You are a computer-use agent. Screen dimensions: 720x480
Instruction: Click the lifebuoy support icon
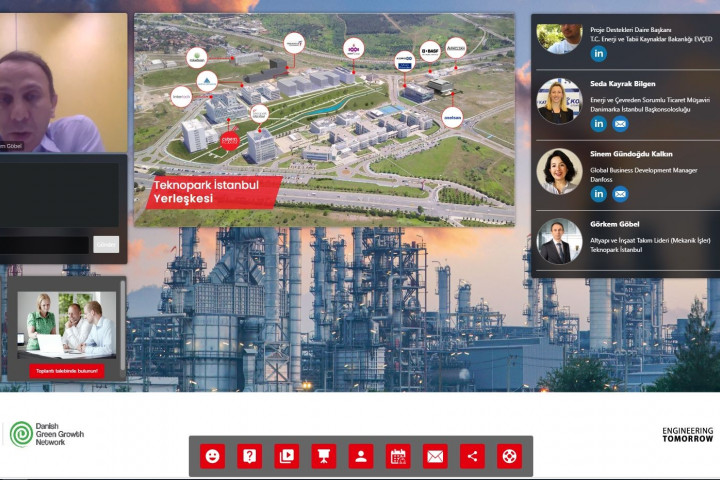tap(509, 456)
